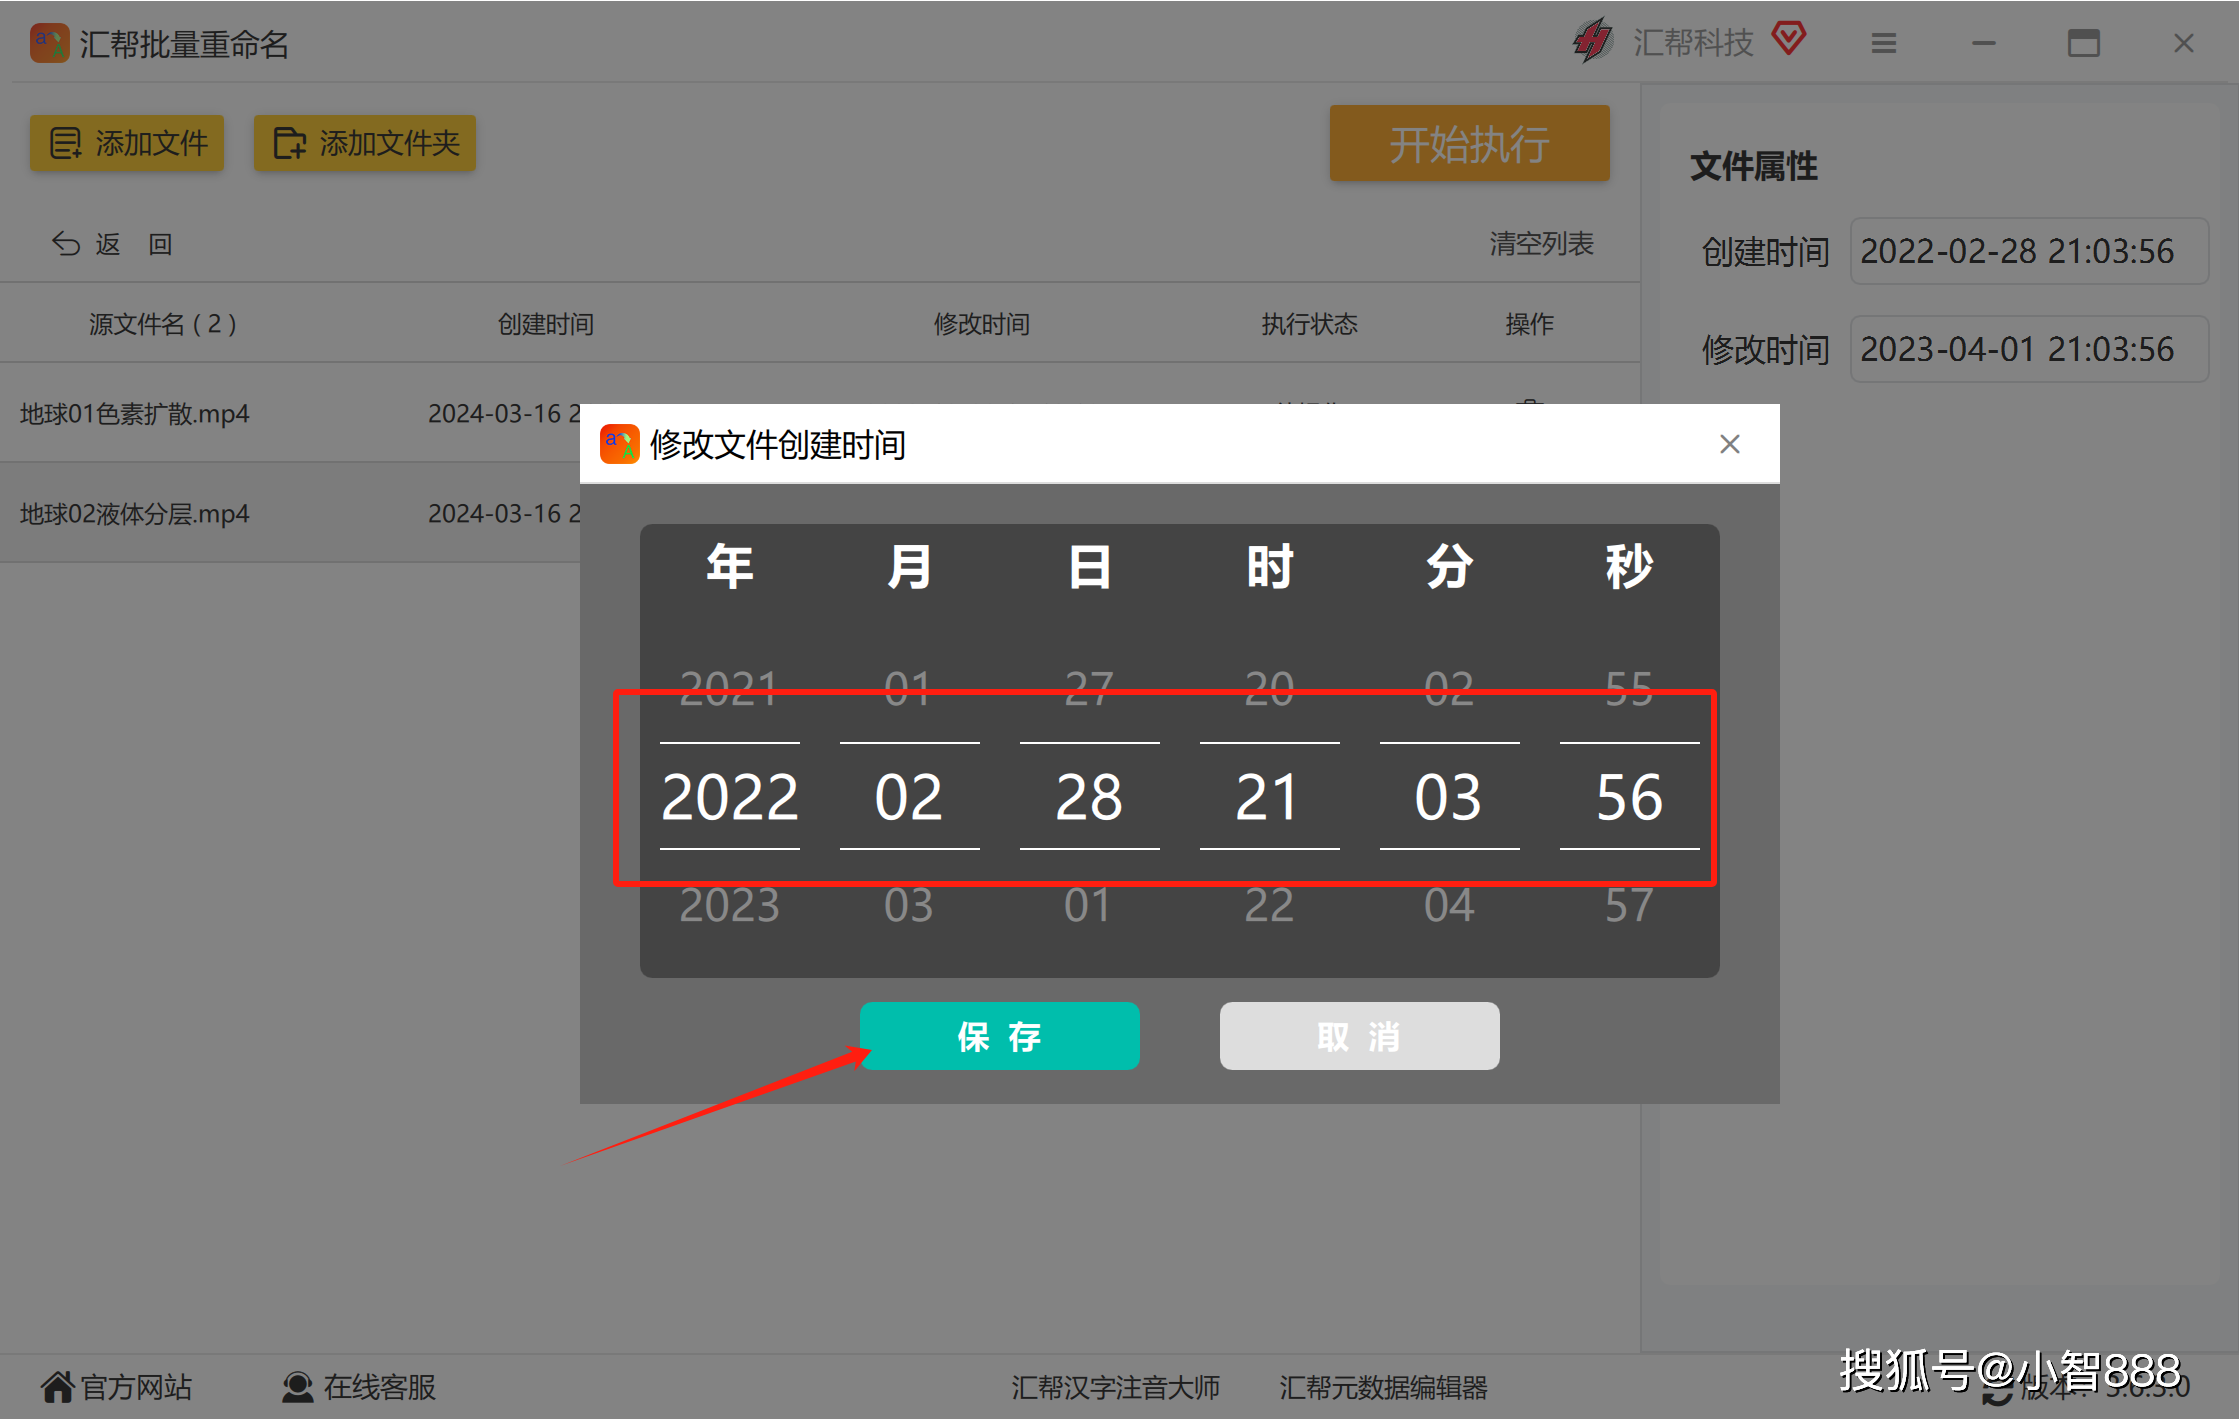Click the 取消 button in the dialog
This screenshot has width=2239, height=1419.
pyautogui.click(x=1359, y=1036)
